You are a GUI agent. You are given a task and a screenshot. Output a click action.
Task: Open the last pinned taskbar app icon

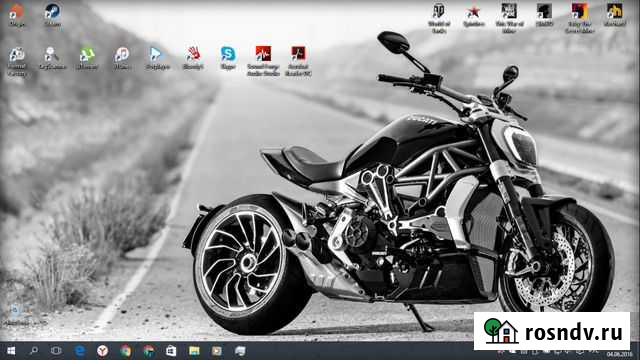tap(240, 351)
